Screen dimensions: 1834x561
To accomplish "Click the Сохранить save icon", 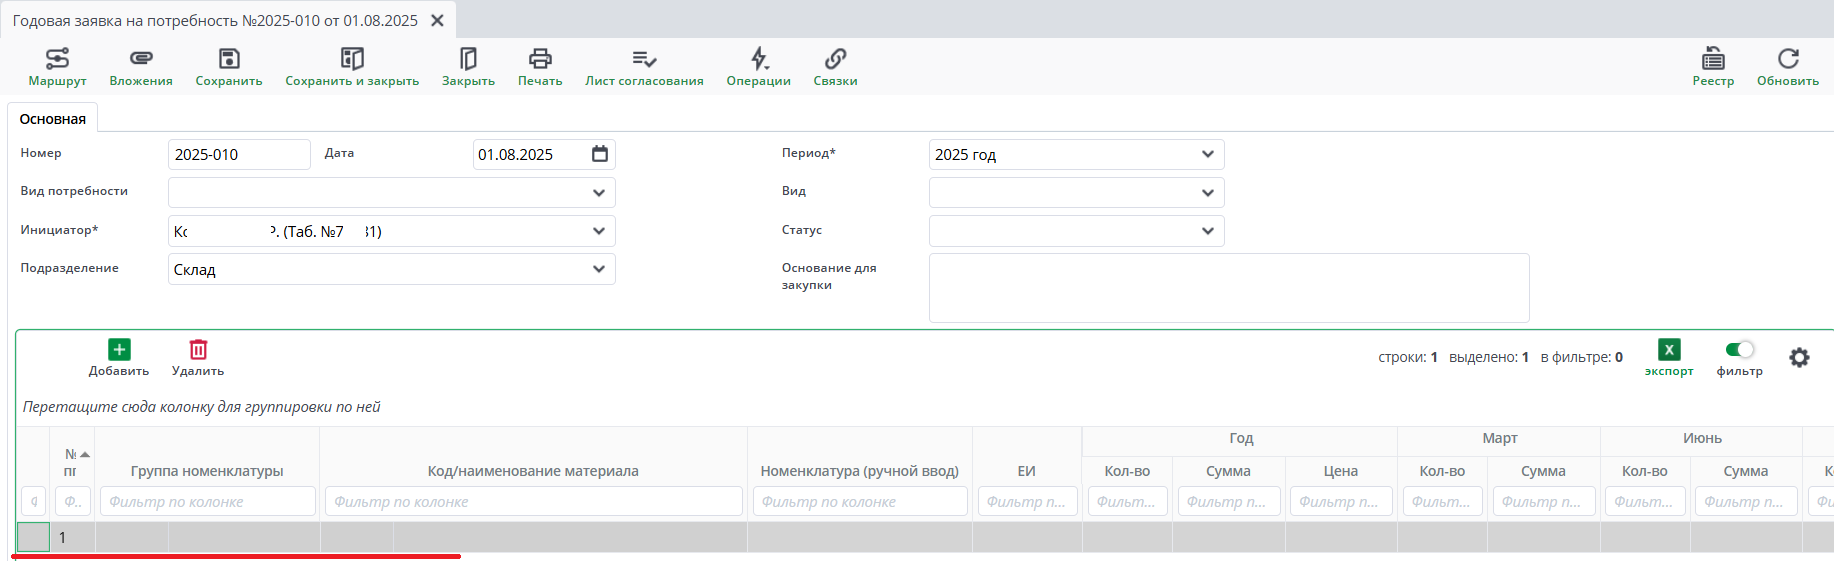I will click(229, 59).
